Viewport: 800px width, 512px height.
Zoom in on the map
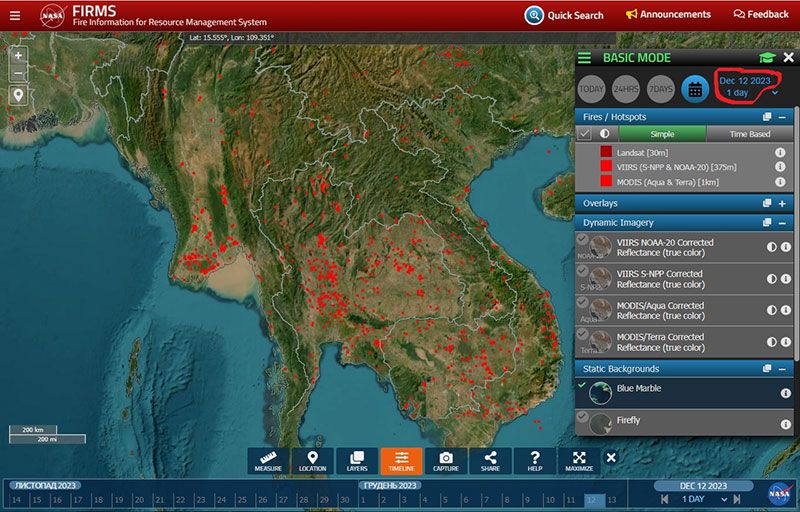tap(18, 55)
